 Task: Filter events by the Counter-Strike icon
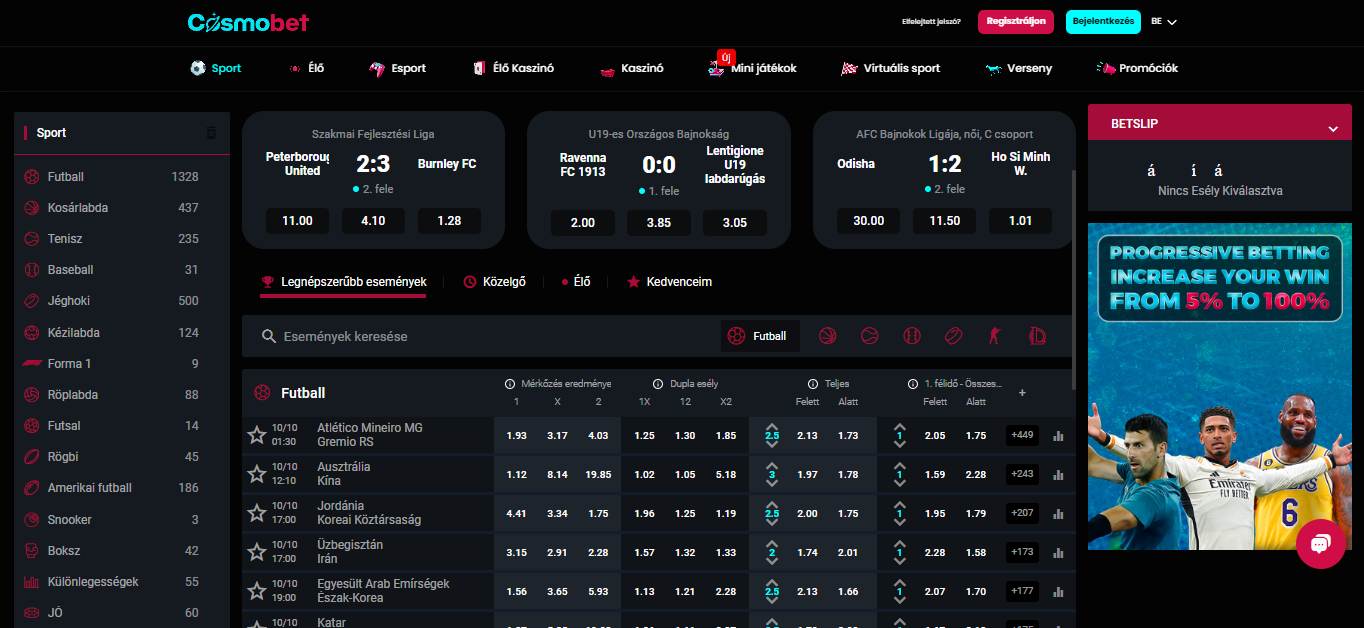point(995,336)
